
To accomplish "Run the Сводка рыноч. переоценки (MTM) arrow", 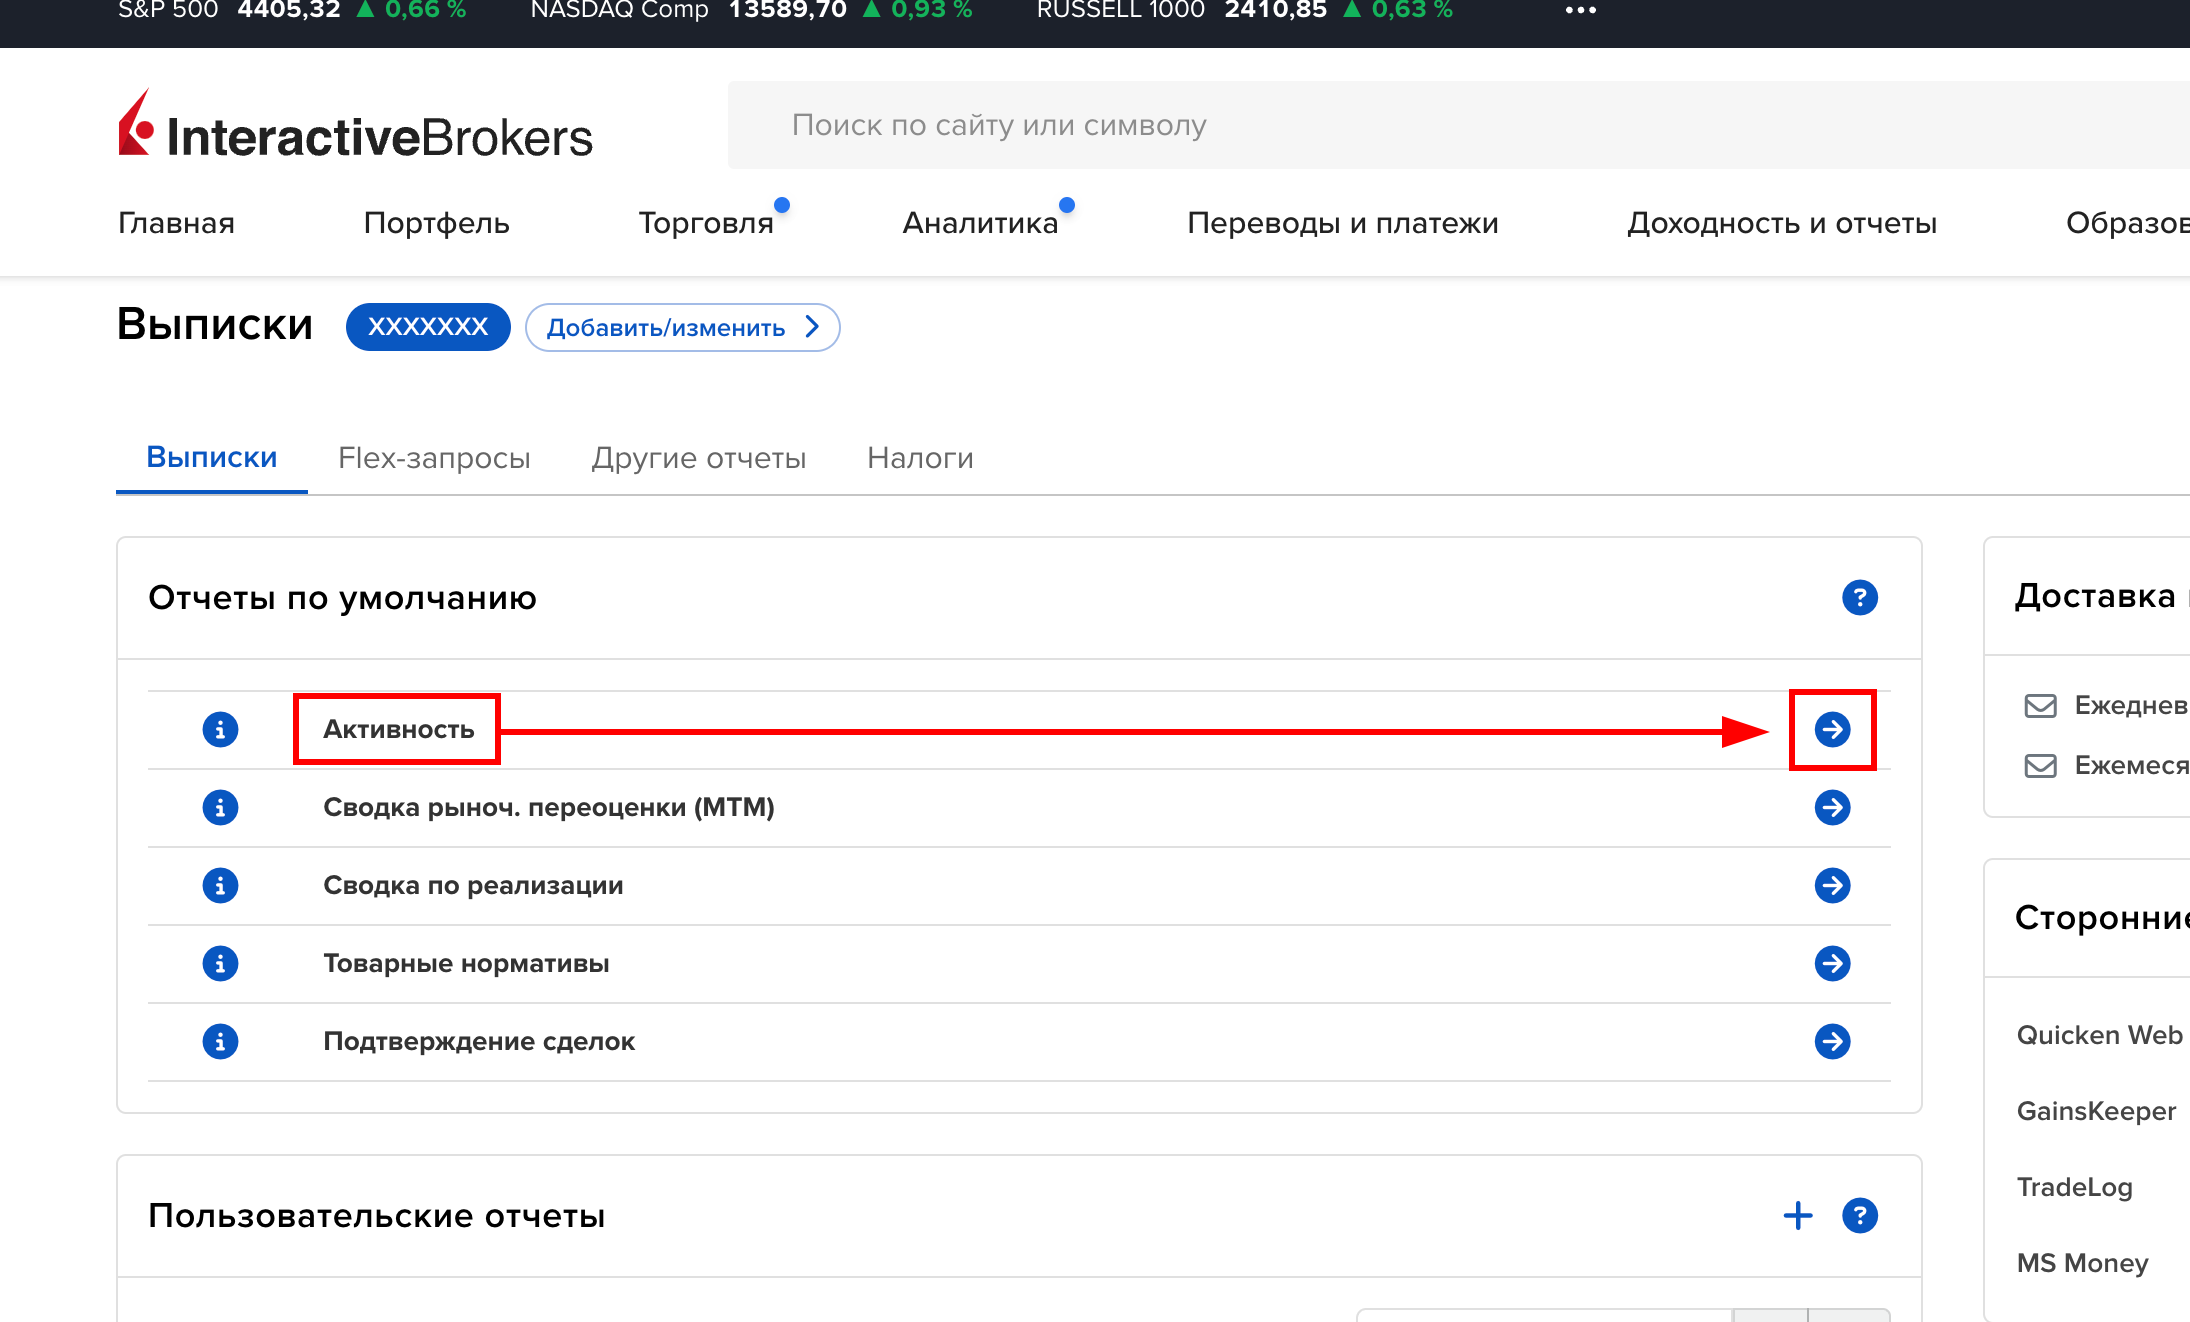I will pyautogui.click(x=1832, y=807).
